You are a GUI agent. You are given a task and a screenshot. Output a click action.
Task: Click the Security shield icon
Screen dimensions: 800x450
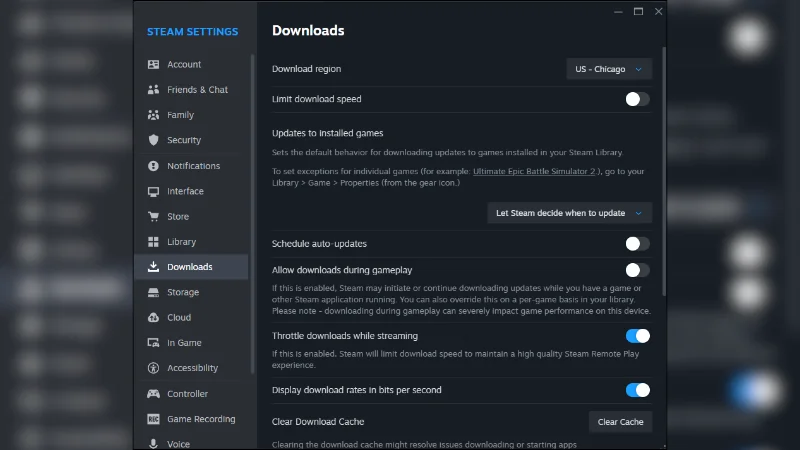click(x=153, y=140)
